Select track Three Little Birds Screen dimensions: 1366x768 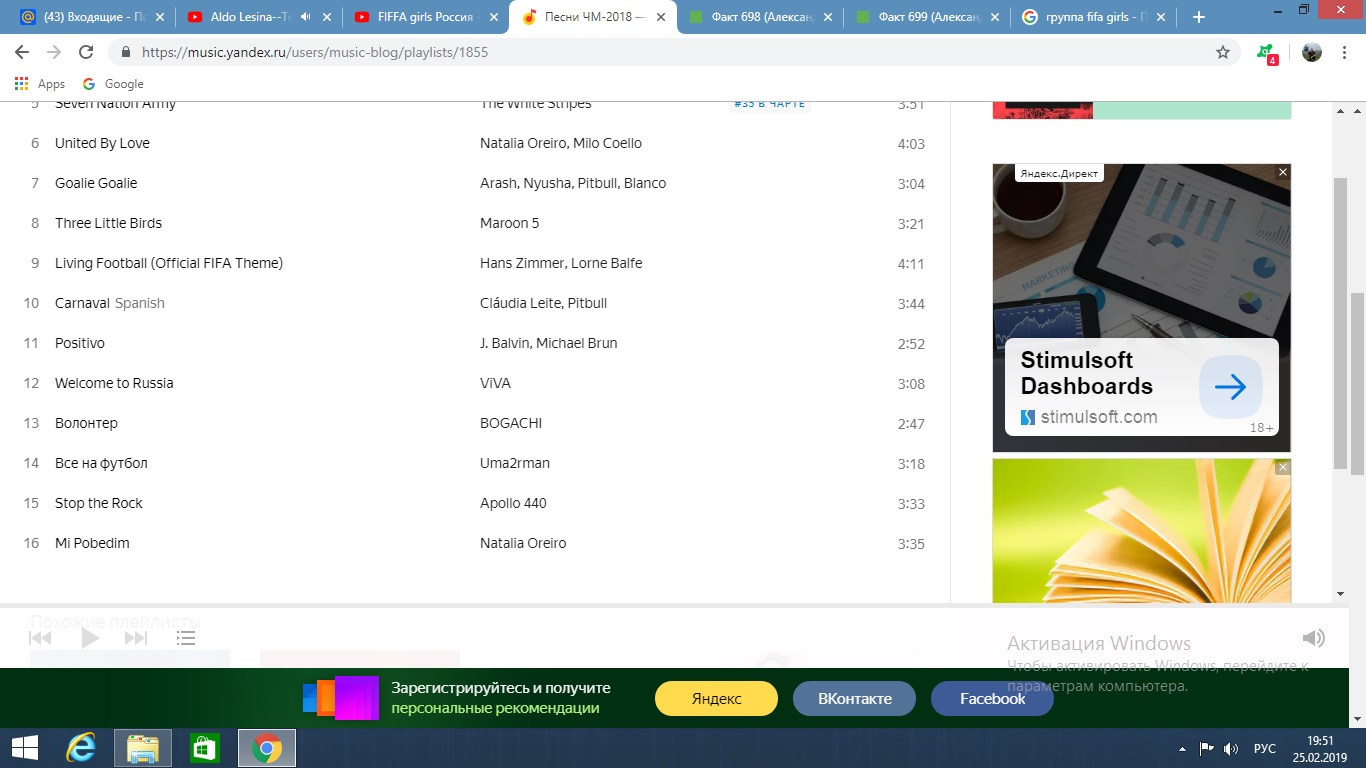(x=108, y=223)
